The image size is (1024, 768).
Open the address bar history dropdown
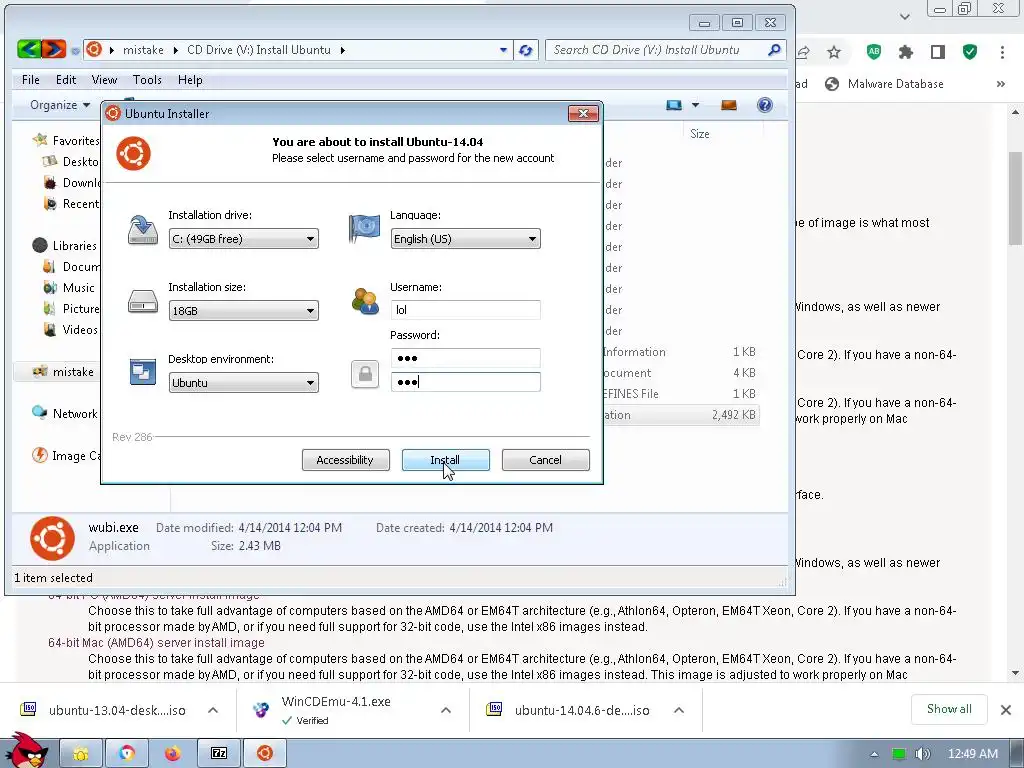tap(503, 50)
